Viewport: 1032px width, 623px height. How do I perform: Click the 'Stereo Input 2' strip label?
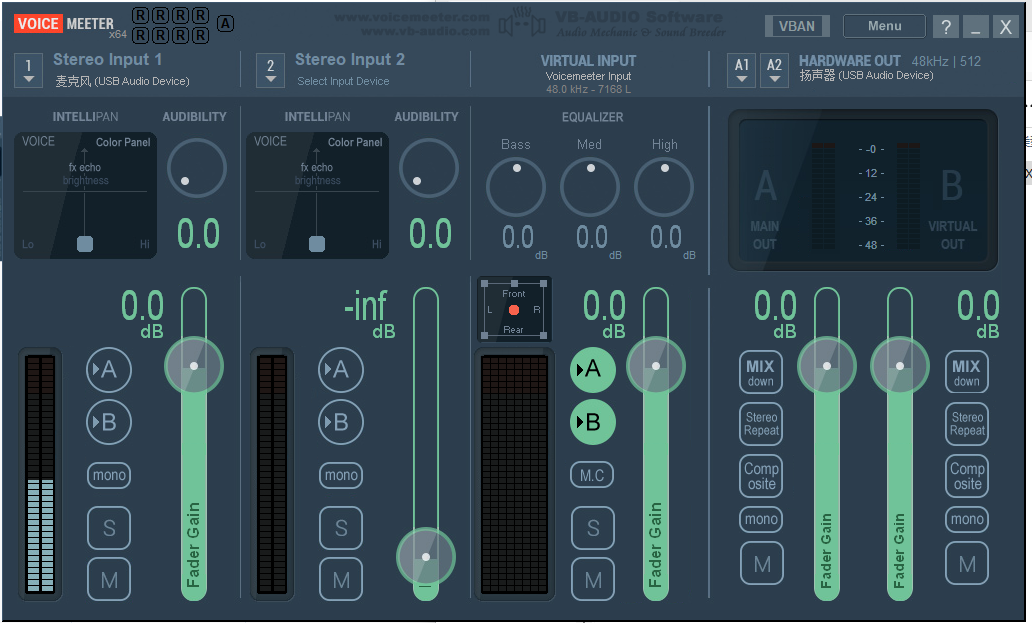pyautogui.click(x=349, y=59)
